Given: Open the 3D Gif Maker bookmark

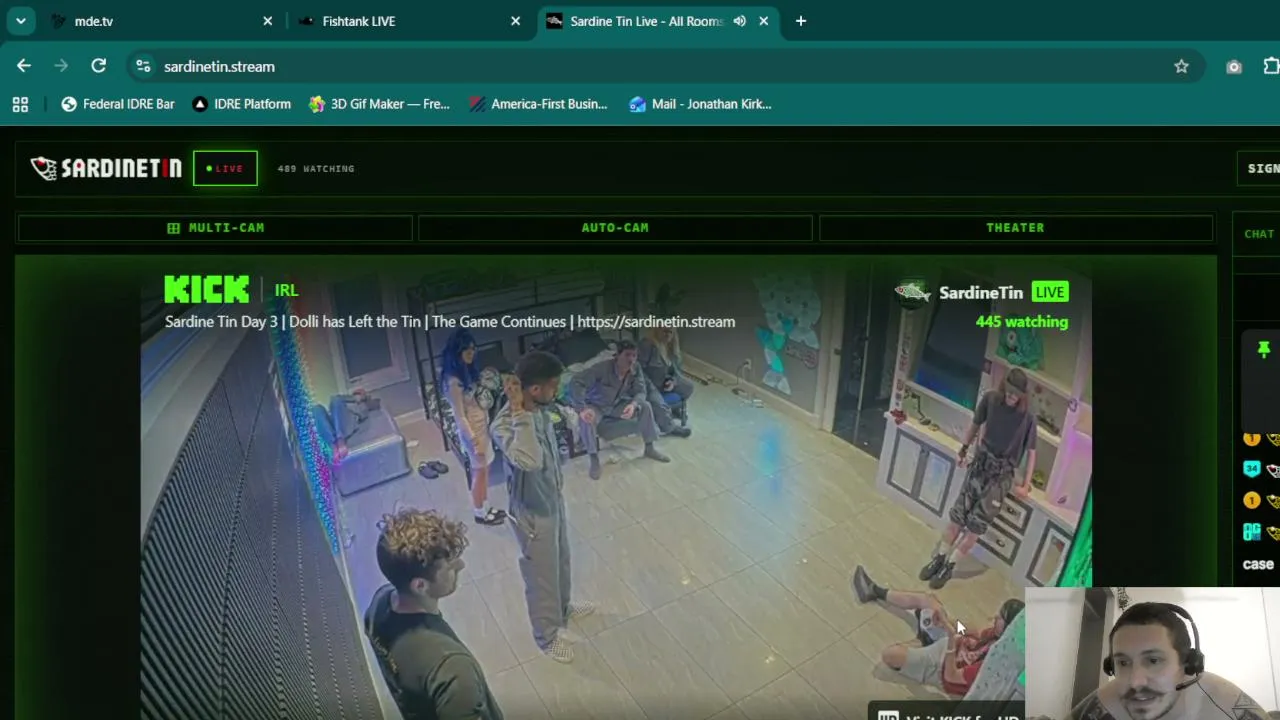Looking at the screenshot, I should pyautogui.click(x=380, y=104).
